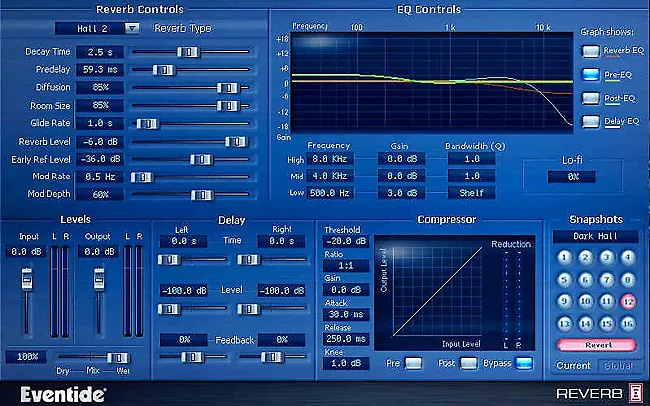The height and width of the screenshot is (406, 650).
Task: Load snapshot 9
Action: 564,301
